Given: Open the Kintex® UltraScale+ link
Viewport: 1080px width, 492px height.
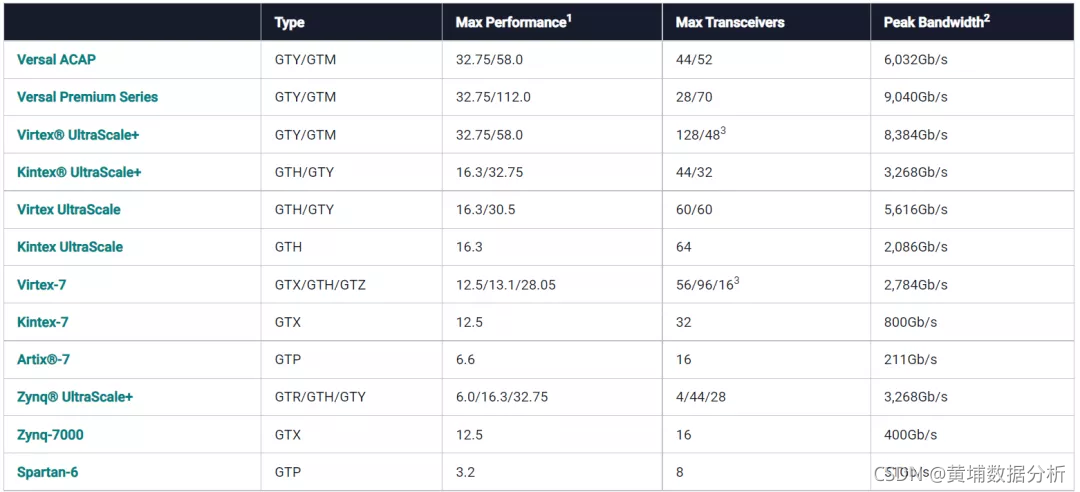Looking at the screenshot, I should coord(79,172).
